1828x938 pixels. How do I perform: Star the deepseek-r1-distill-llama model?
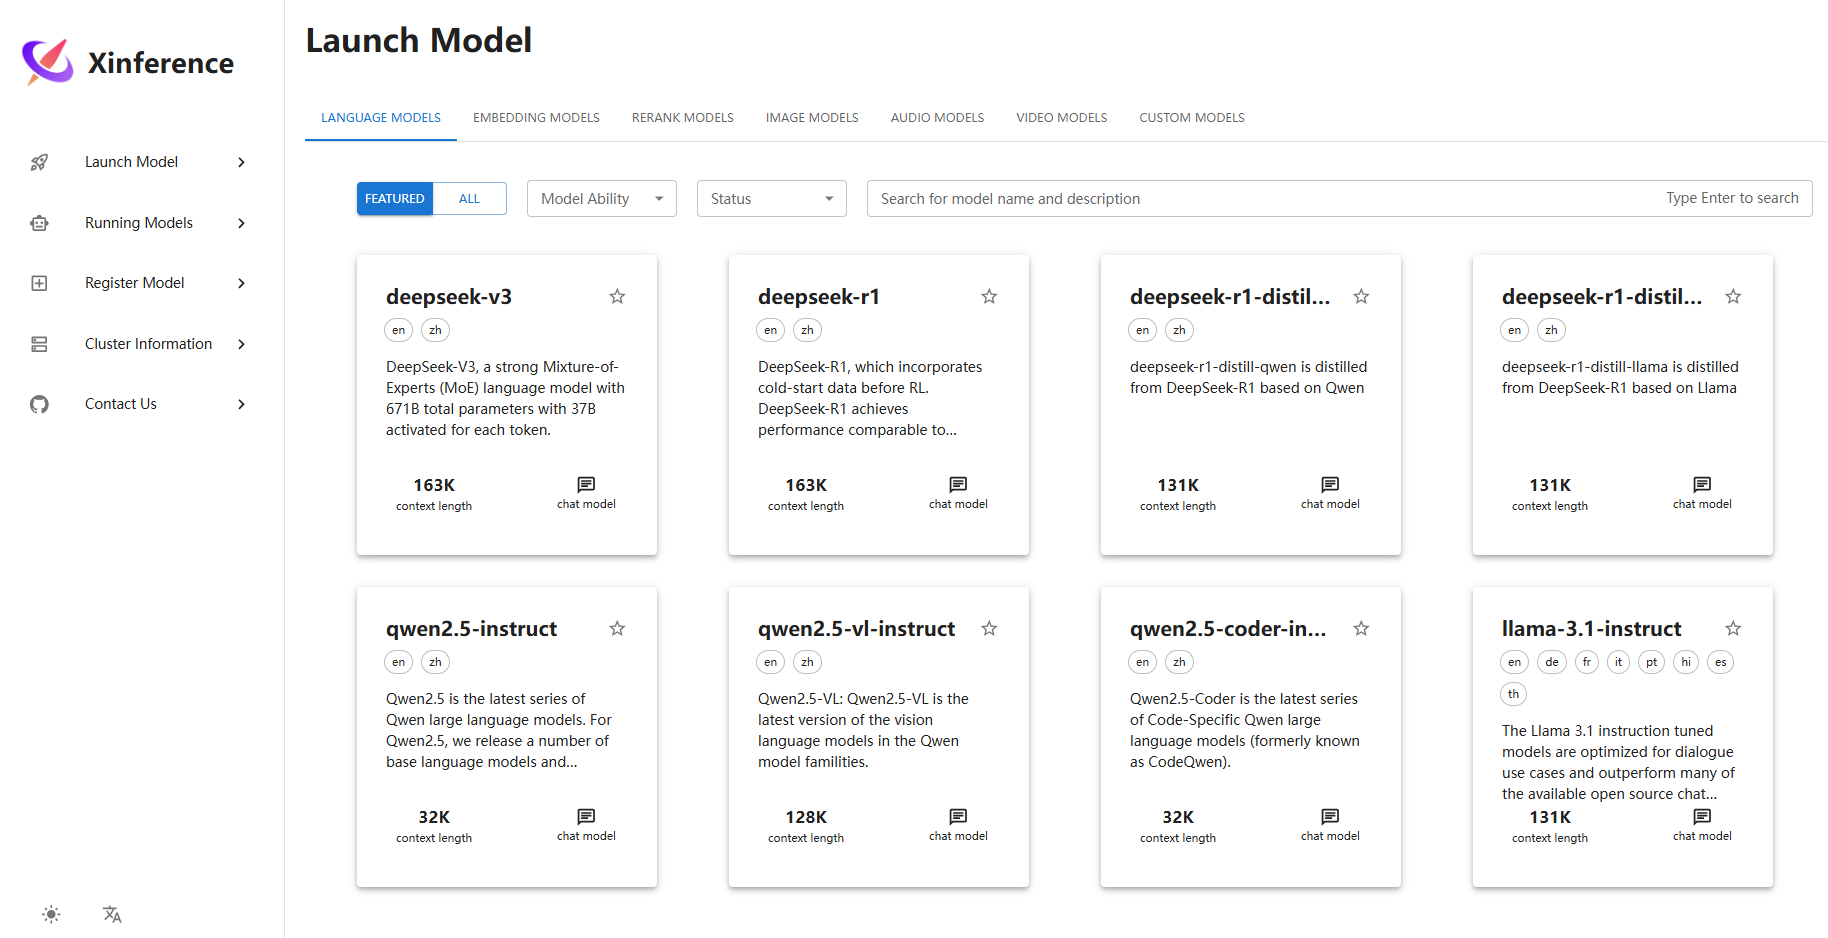pyautogui.click(x=1733, y=296)
